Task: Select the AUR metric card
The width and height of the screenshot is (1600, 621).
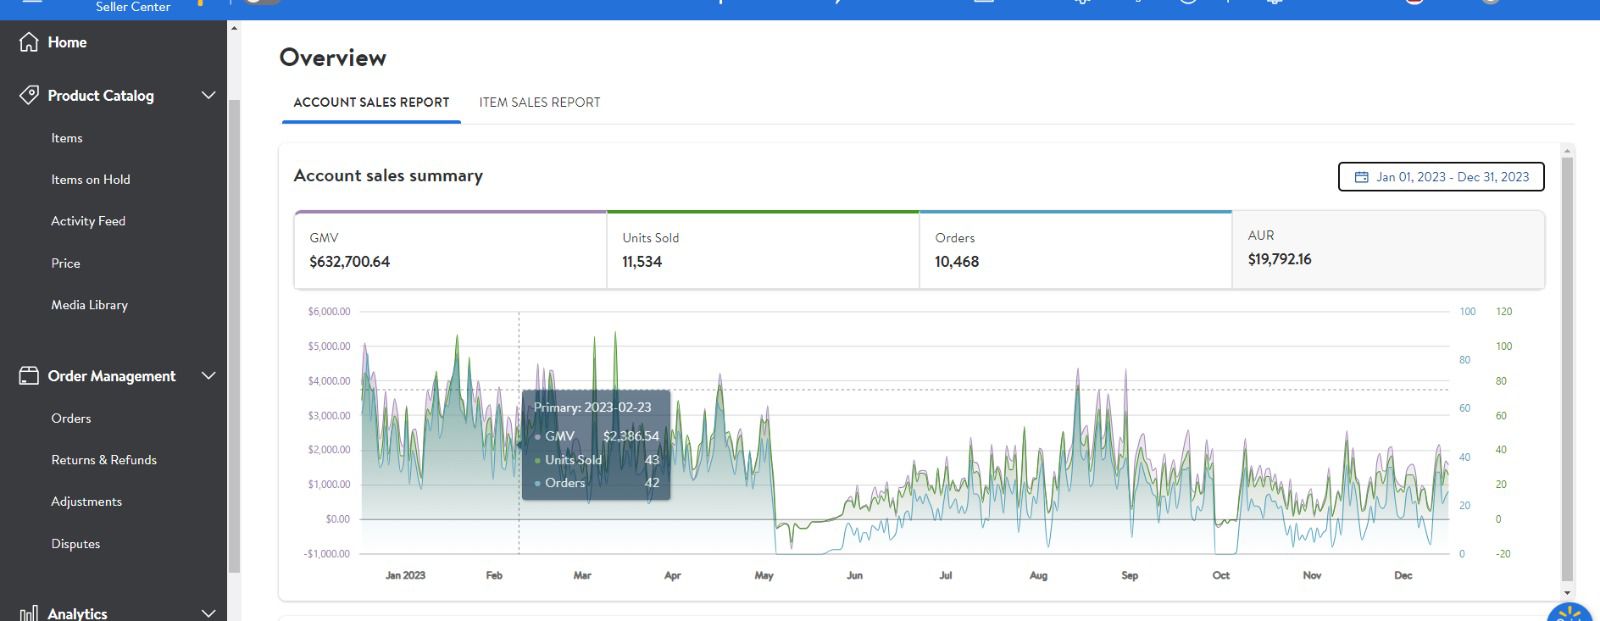Action: pyautogui.click(x=1388, y=250)
